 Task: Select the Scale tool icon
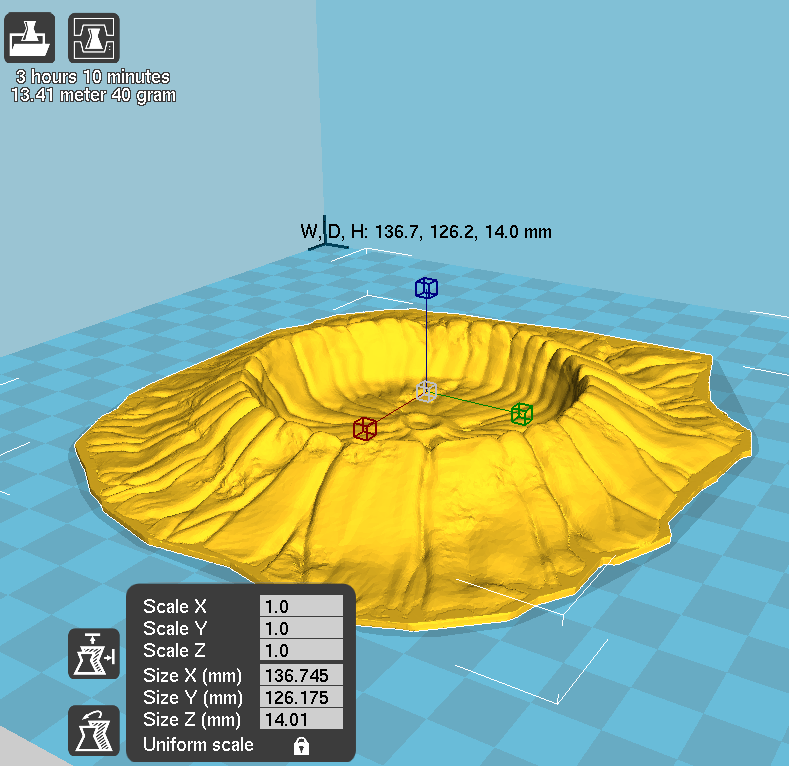[x=94, y=653]
